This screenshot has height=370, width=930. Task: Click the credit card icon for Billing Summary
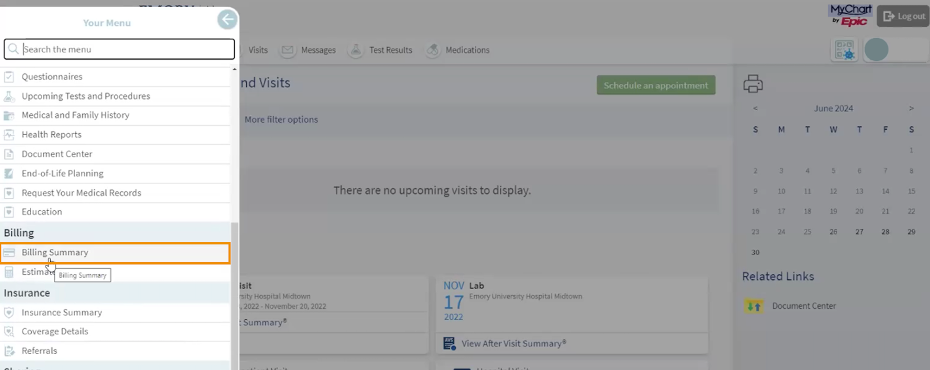[9, 253]
